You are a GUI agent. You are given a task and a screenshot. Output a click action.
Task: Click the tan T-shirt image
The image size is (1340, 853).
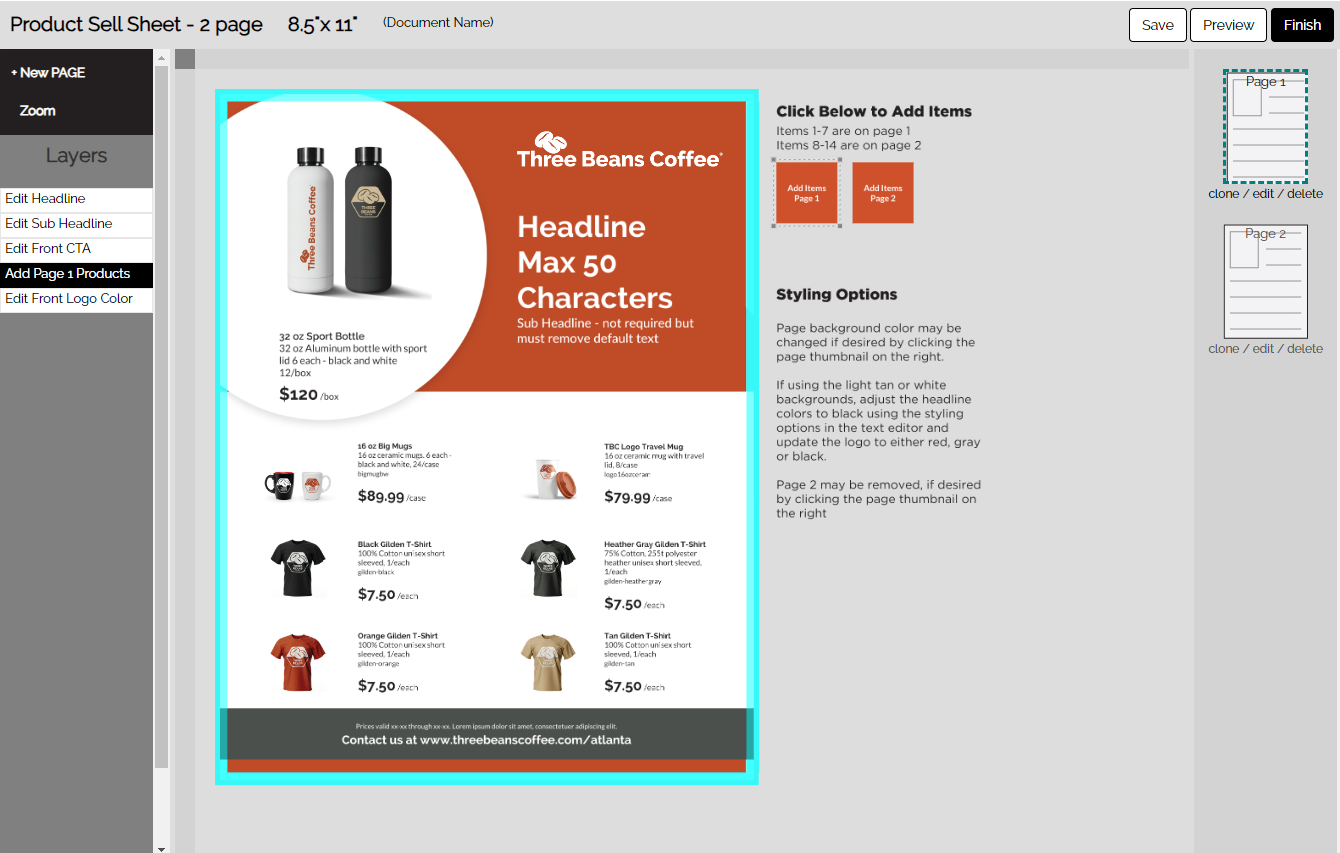point(548,662)
